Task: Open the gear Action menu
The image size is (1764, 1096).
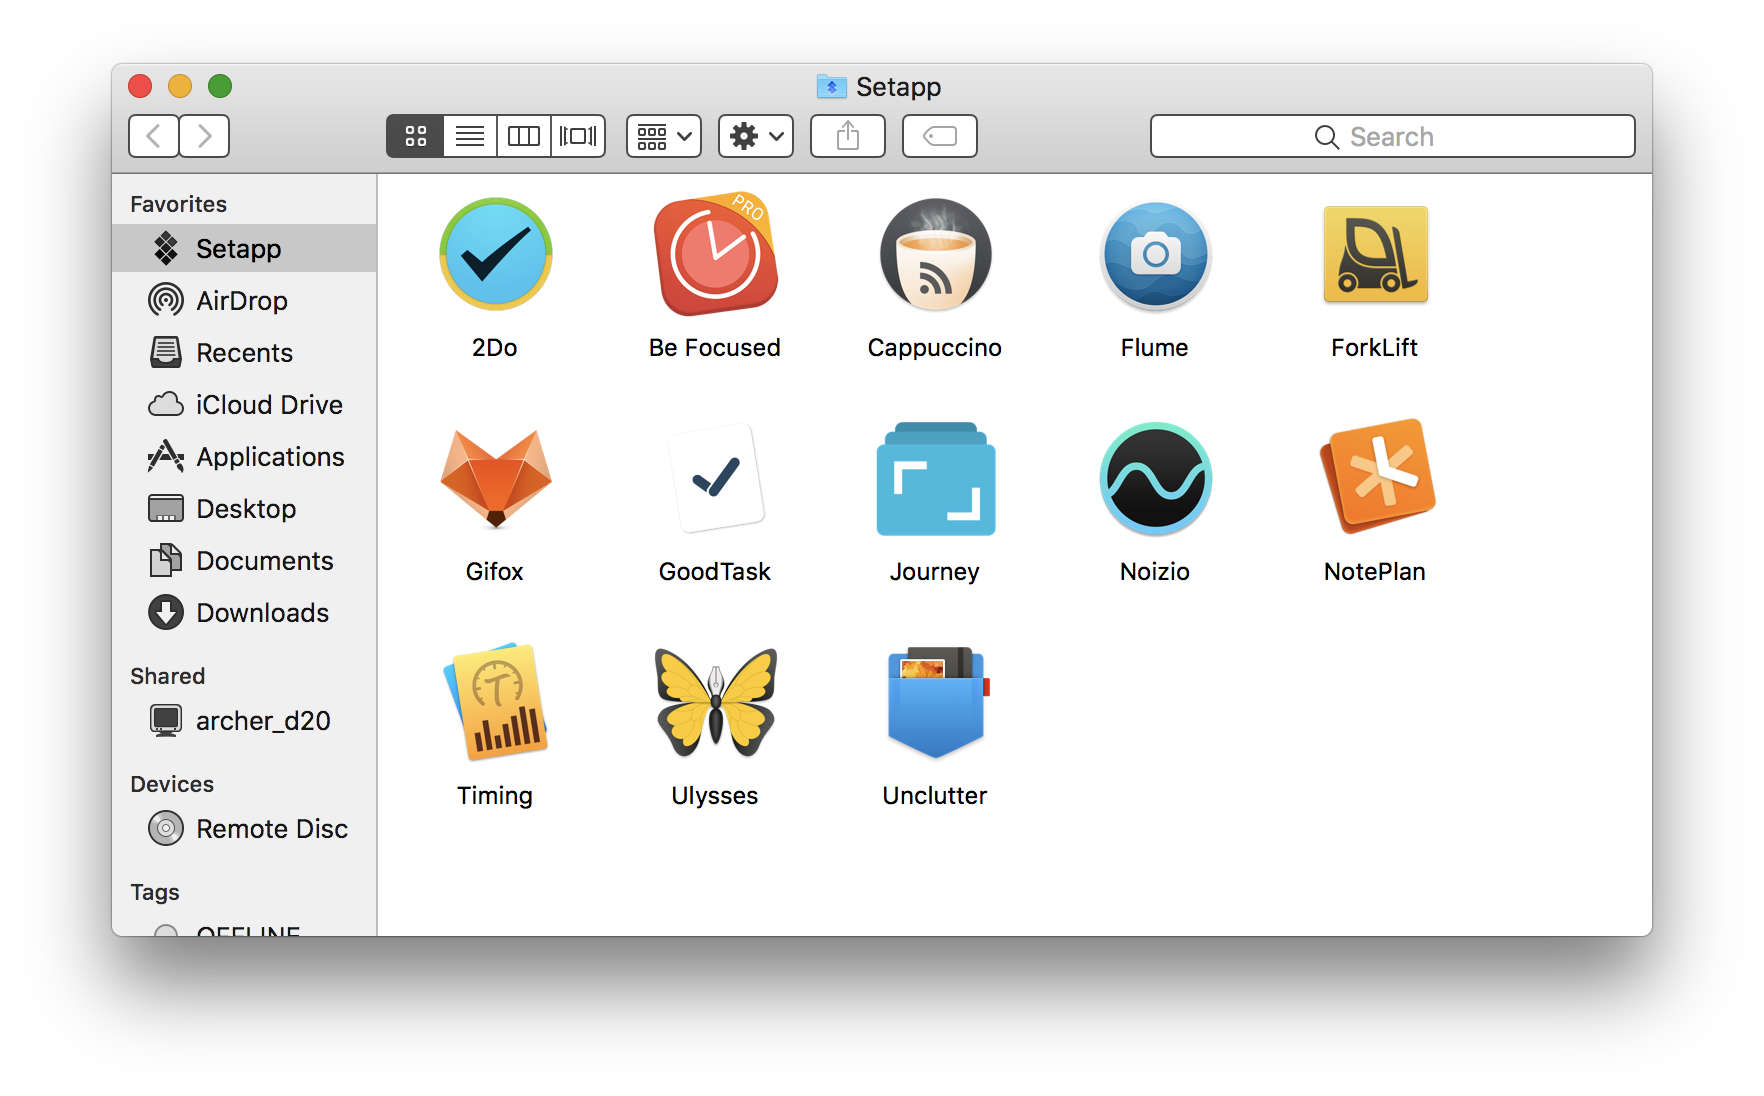Action: coord(756,136)
